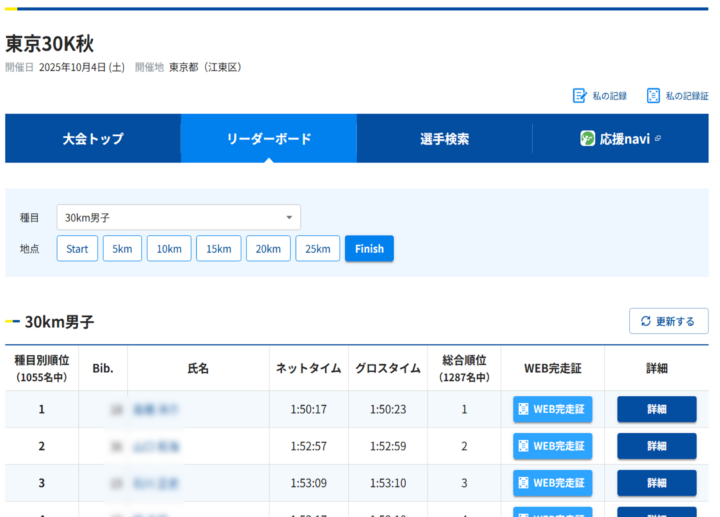Image resolution: width=720 pixels, height=517 pixels.
Task: Click the 私の記録証 certificate icon
Action: click(653, 96)
